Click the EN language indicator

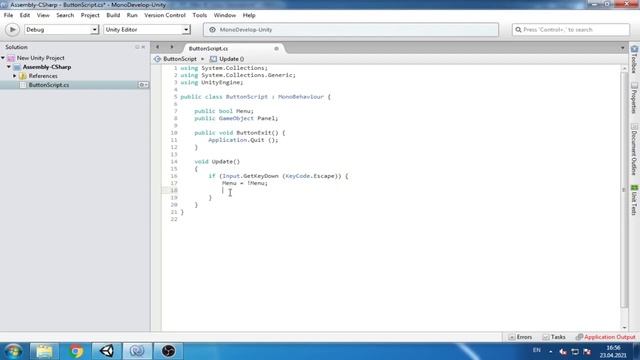[537, 350]
